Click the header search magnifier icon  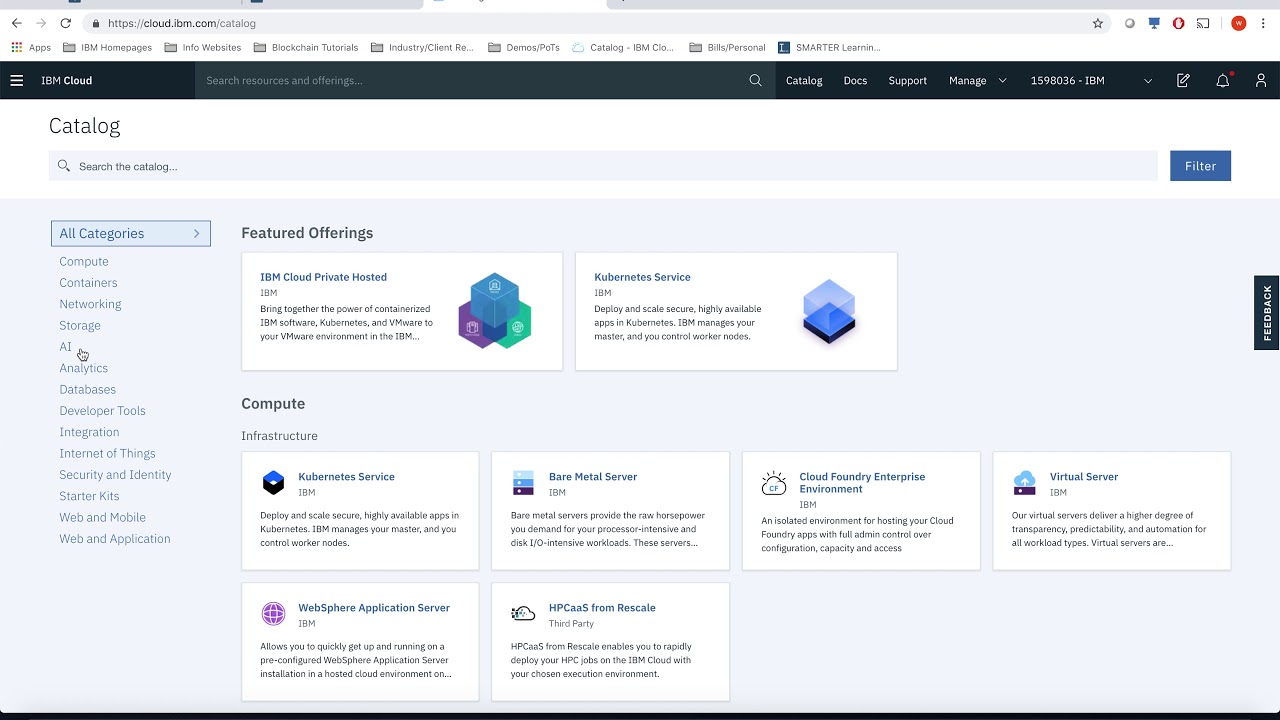(x=755, y=80)
